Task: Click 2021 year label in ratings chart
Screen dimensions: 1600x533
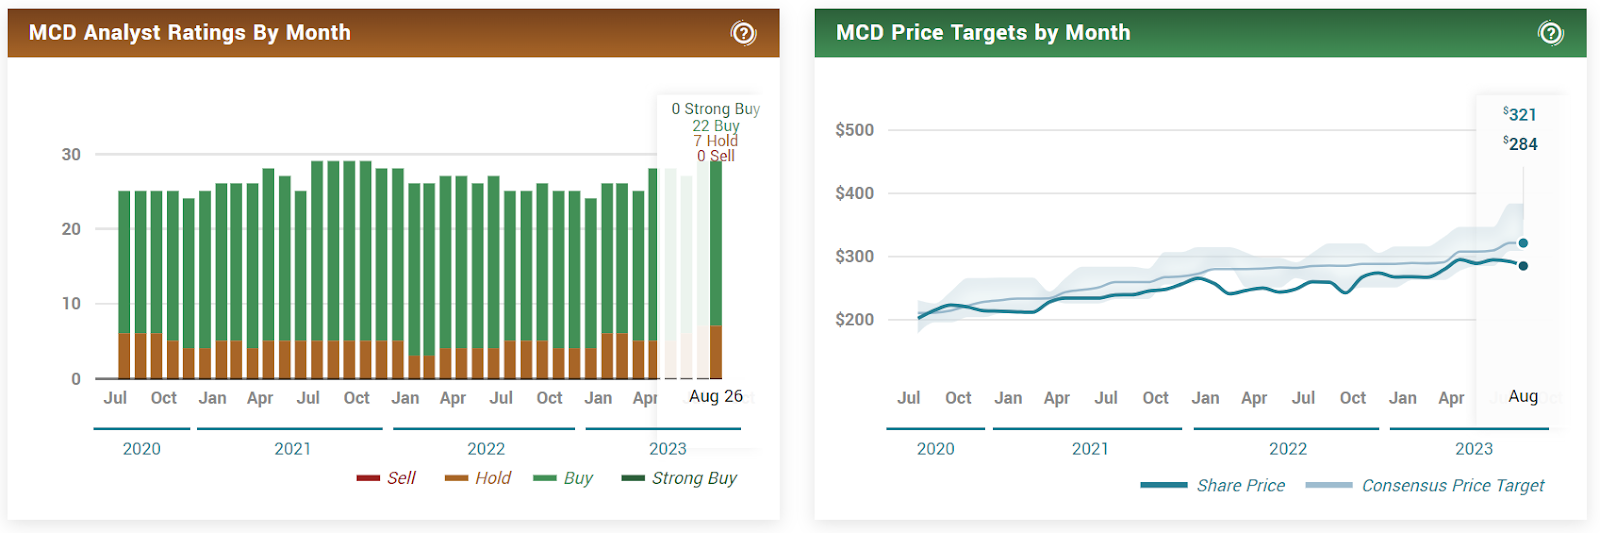Action: 293,449
